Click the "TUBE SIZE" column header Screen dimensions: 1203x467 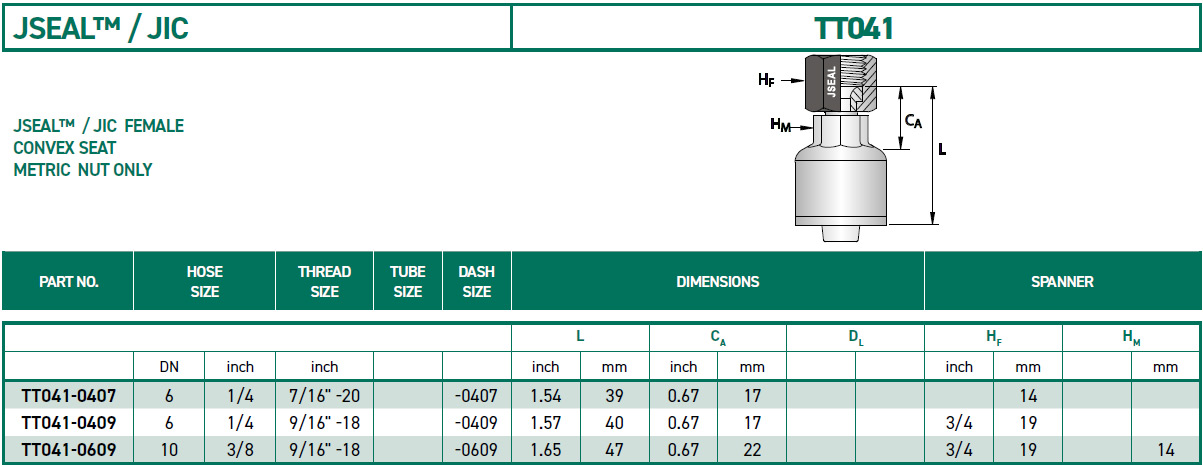click(408, 281)
